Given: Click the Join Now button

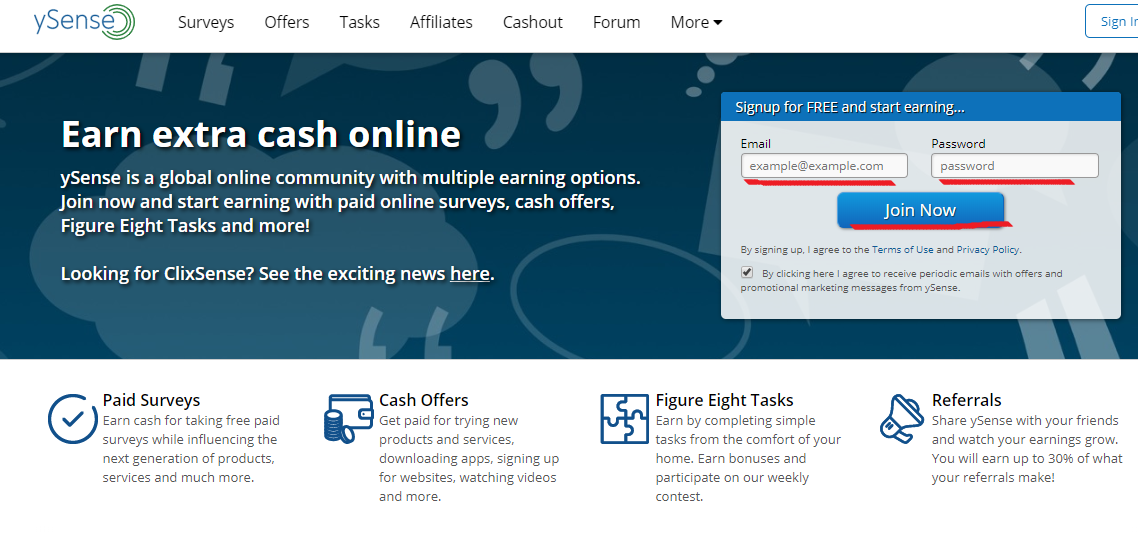Looking at the screenshot, I should coord(920,211).
